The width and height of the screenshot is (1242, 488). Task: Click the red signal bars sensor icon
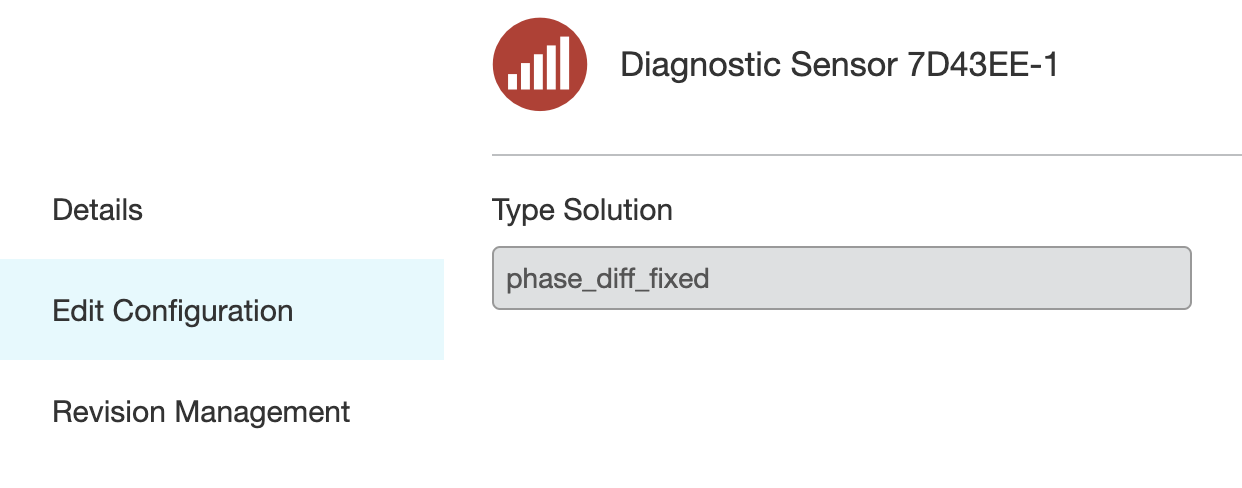(x=540, y=64)
